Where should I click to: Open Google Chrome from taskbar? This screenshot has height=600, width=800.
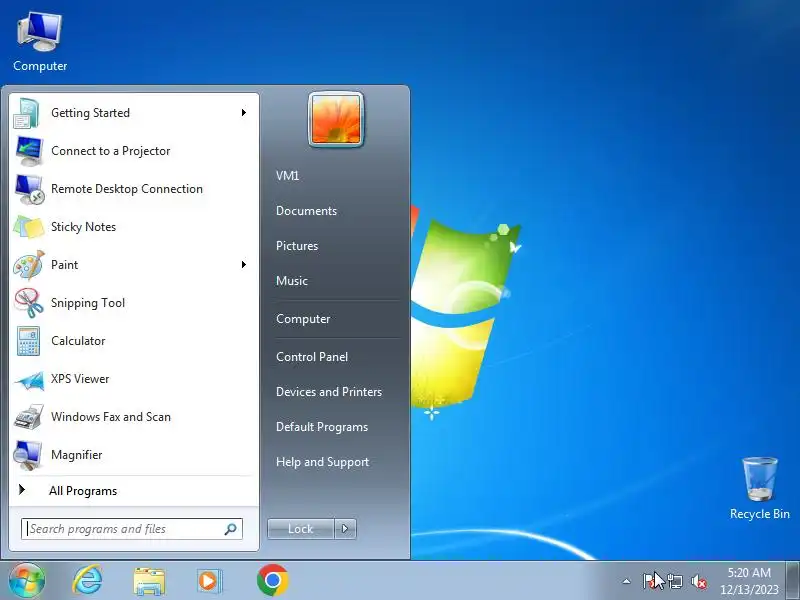[x=272, y=580]
